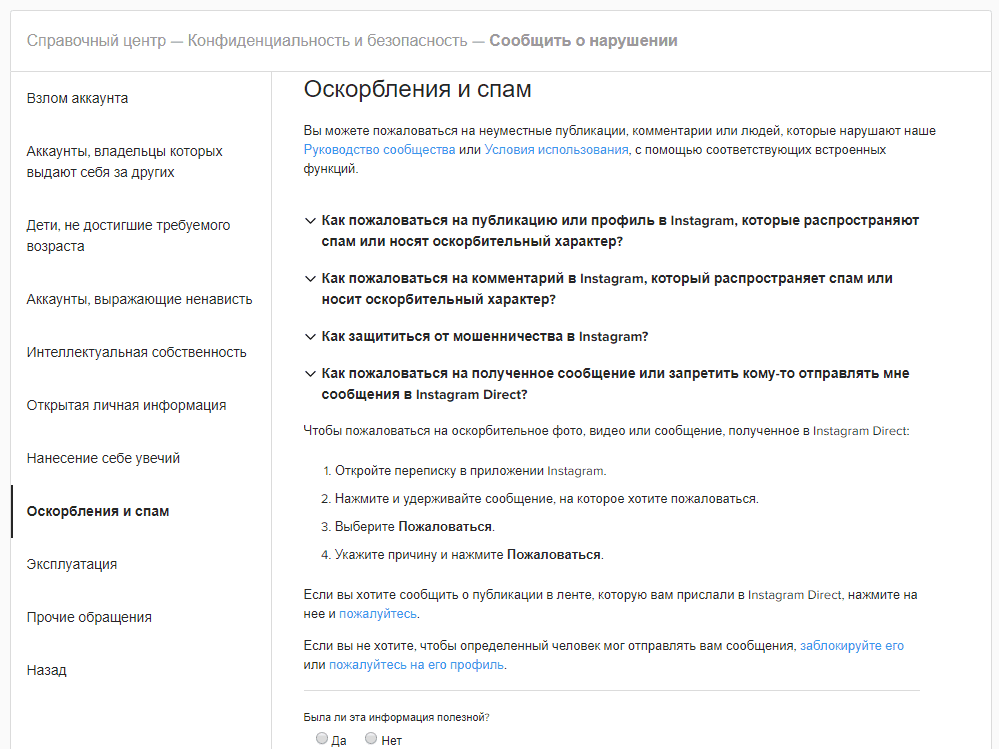This screenshot has width=999, height=749.
Task: Open 'Эксплуатация' sidebar section
Action: (x=71, y=564)
